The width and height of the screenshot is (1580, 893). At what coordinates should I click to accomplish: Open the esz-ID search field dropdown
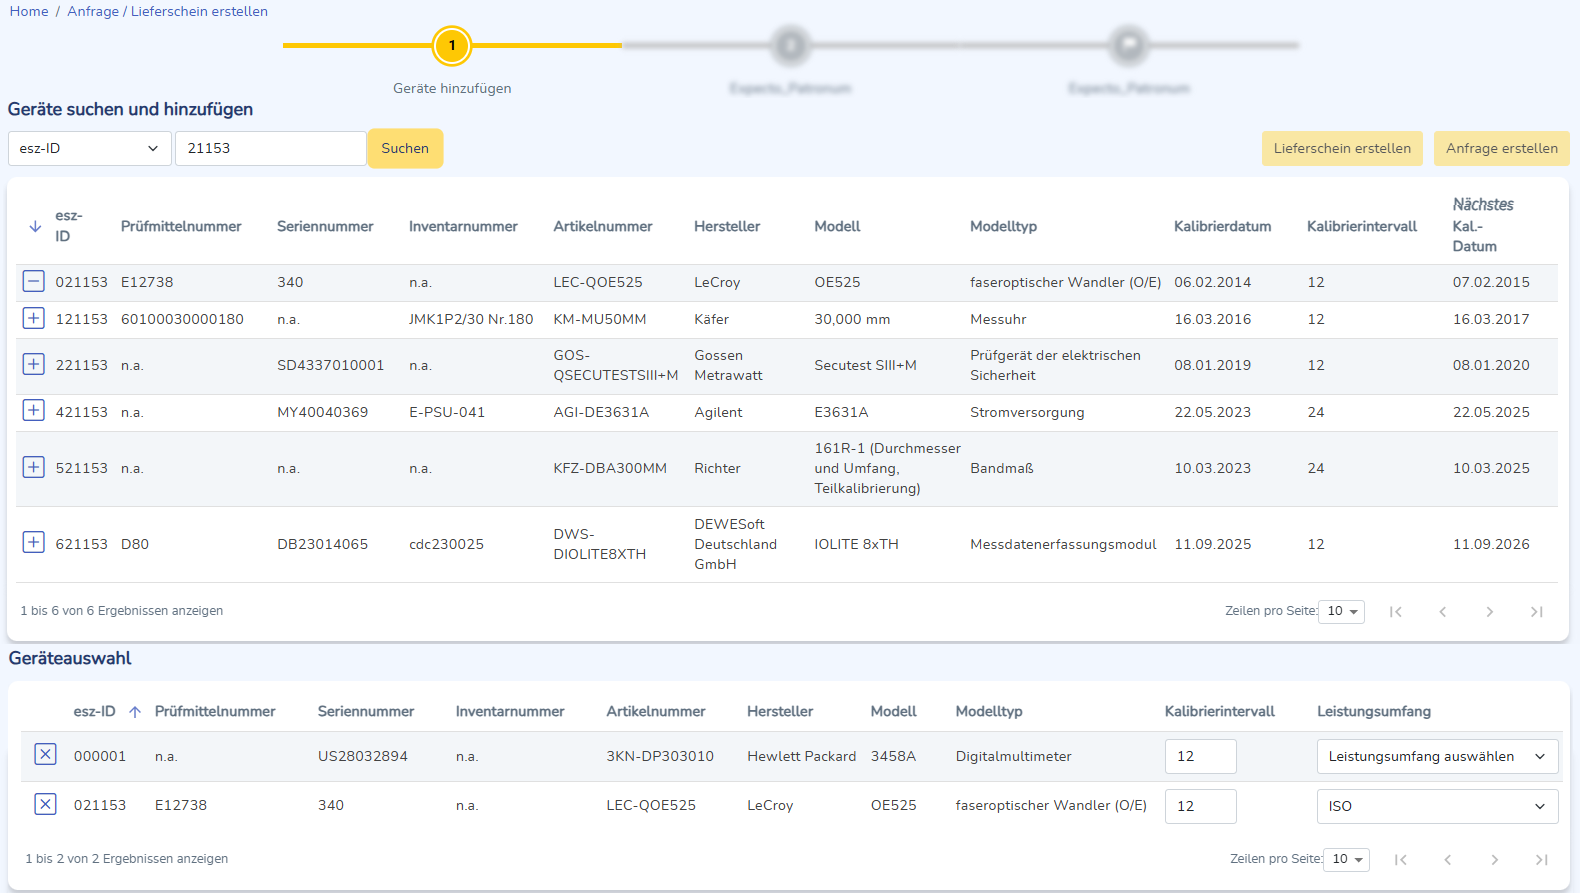tap(89, 148)
